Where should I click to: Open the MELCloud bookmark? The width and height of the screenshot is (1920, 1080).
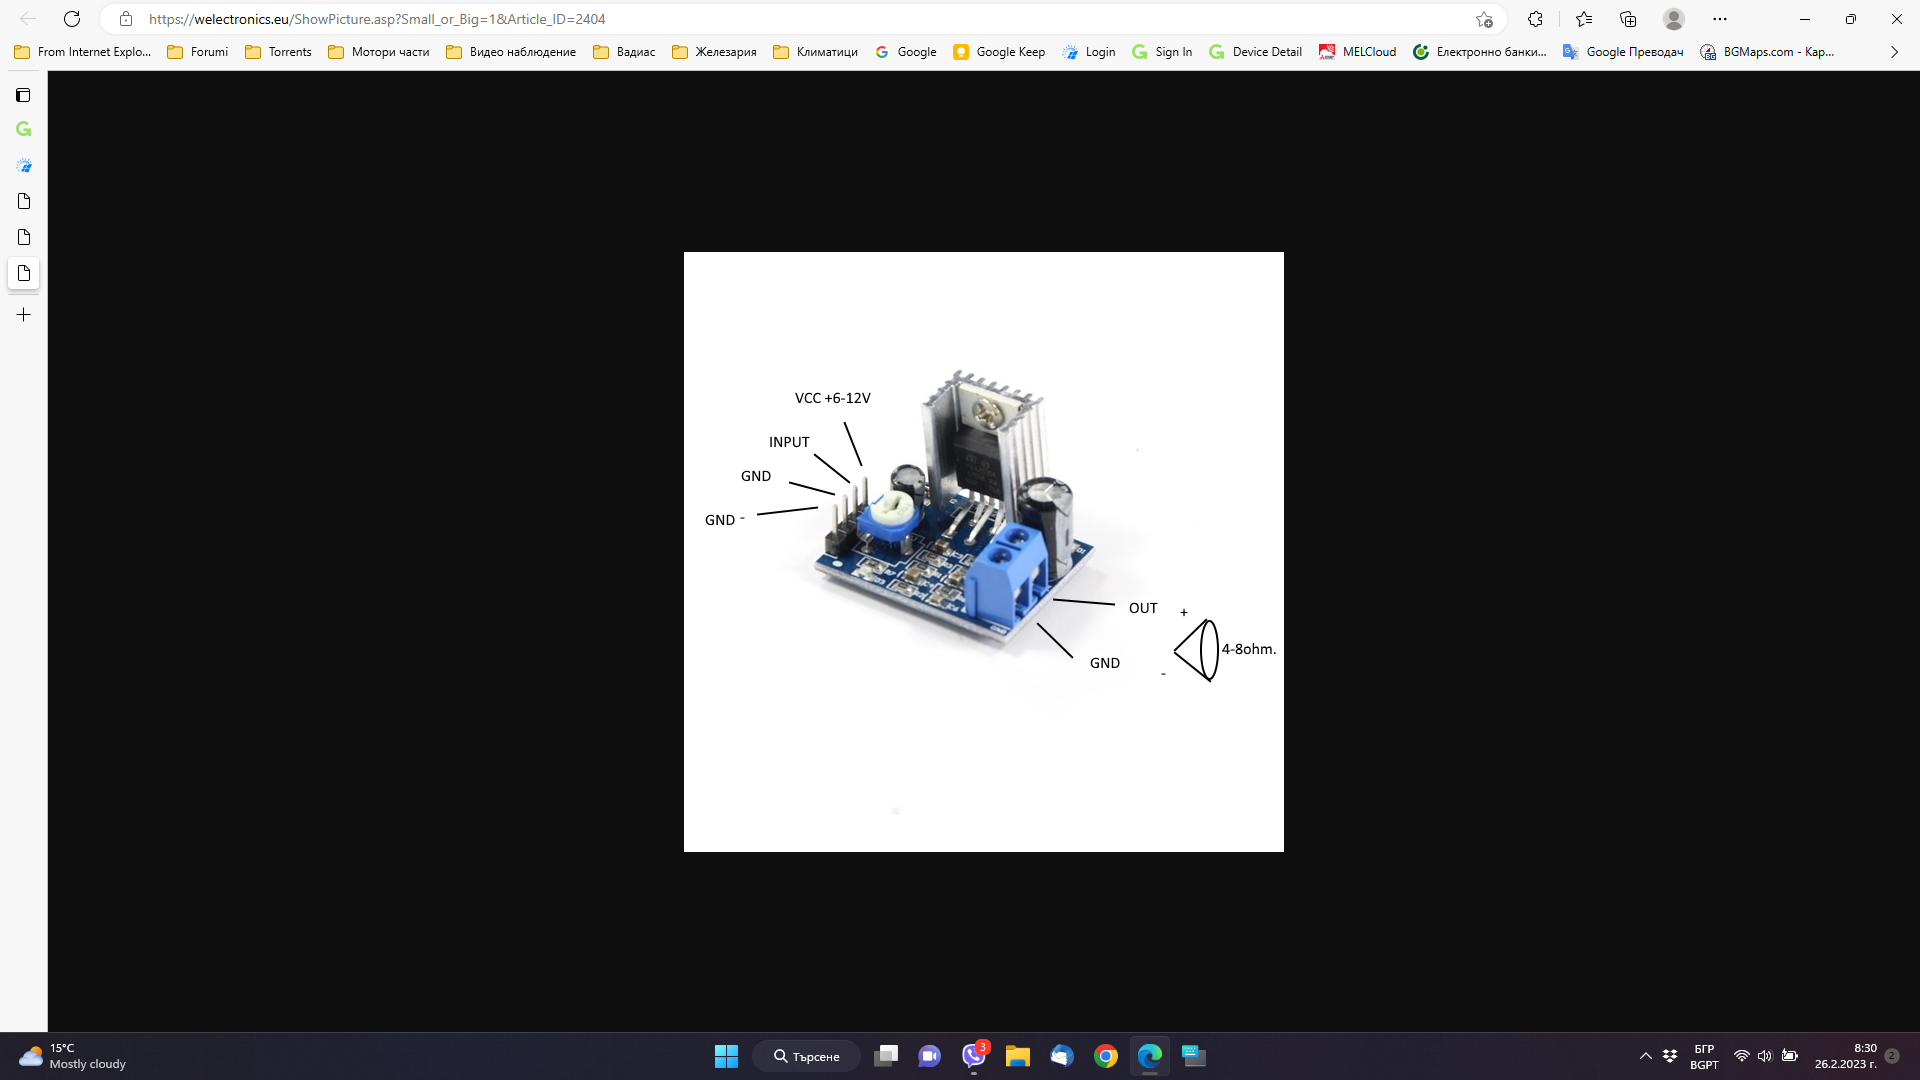[x=1357, y=52]
